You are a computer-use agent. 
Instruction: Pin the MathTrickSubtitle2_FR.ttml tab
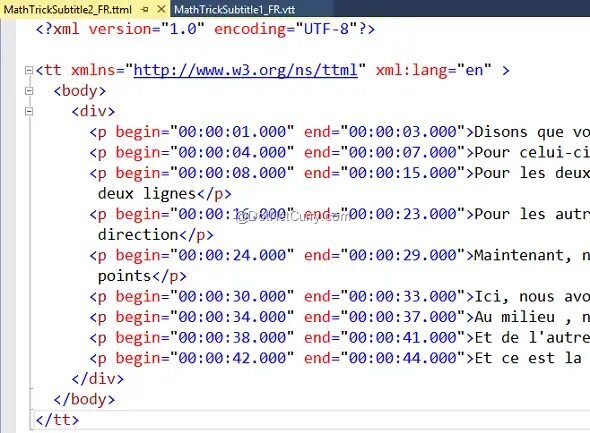[145, 9]
